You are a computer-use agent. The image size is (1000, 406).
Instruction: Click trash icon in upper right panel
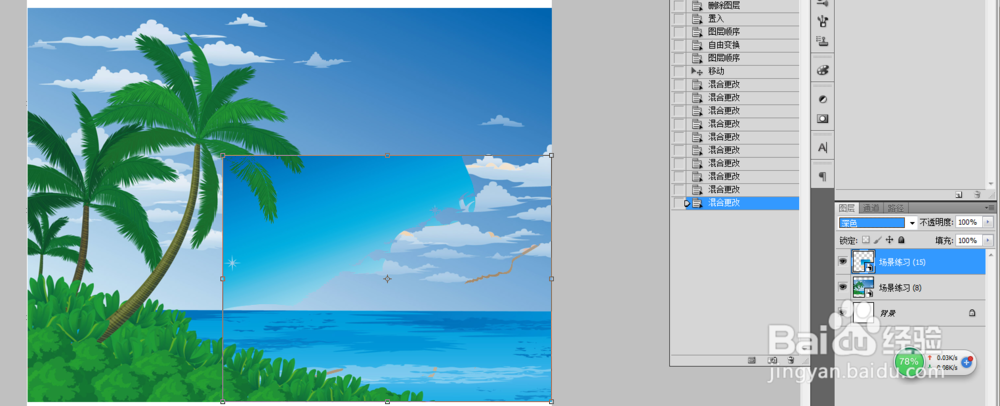(976, 194)
